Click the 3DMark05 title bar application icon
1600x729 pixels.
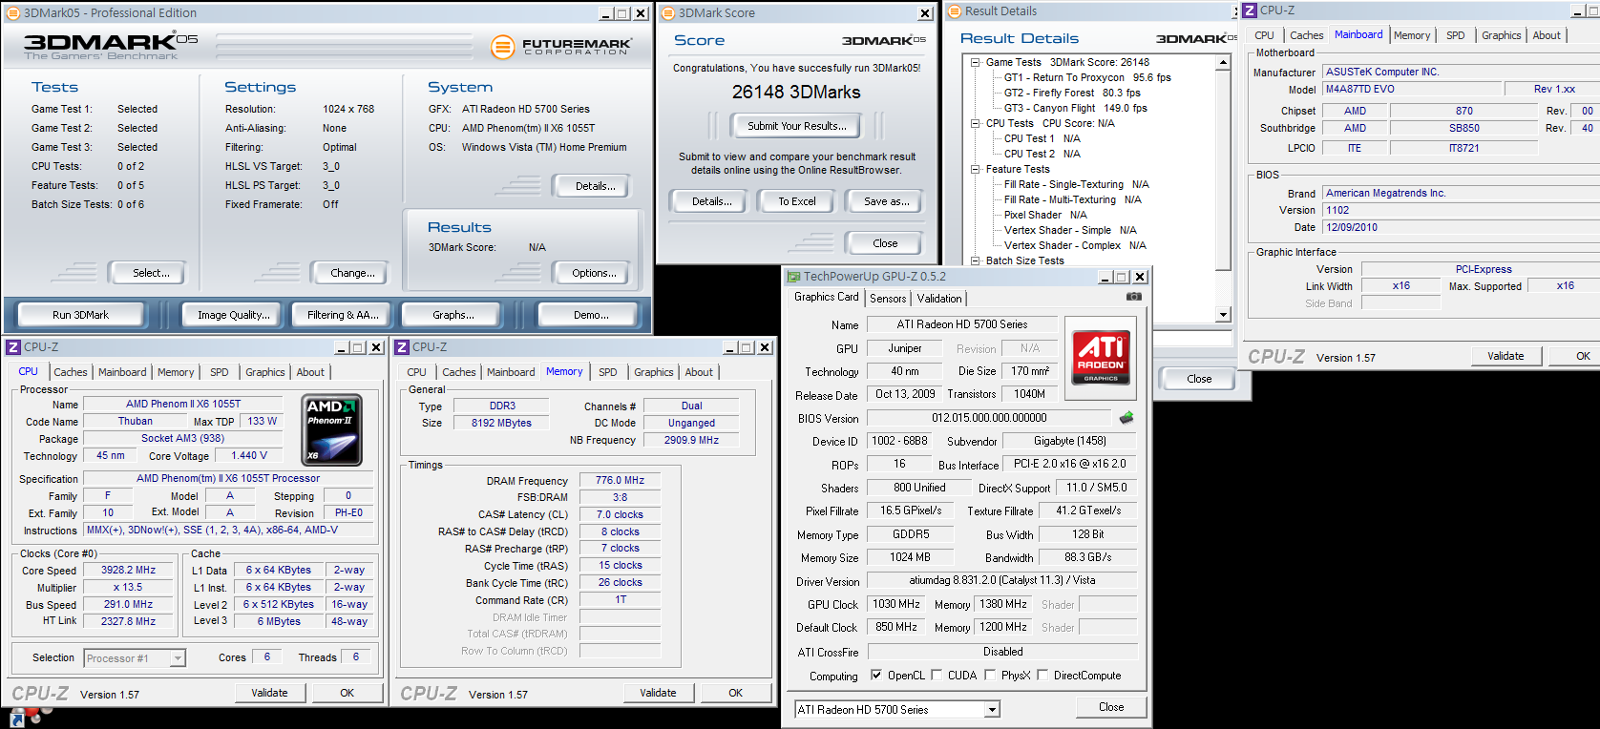click(x=13, y=13)
